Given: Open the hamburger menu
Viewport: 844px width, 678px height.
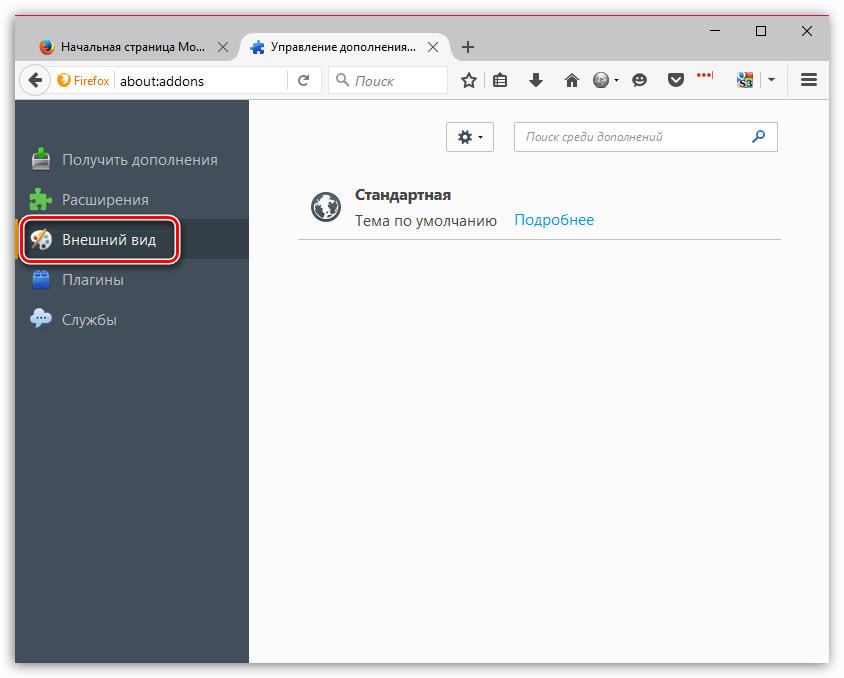Looking at the screenshot, I should click(809, 81).
